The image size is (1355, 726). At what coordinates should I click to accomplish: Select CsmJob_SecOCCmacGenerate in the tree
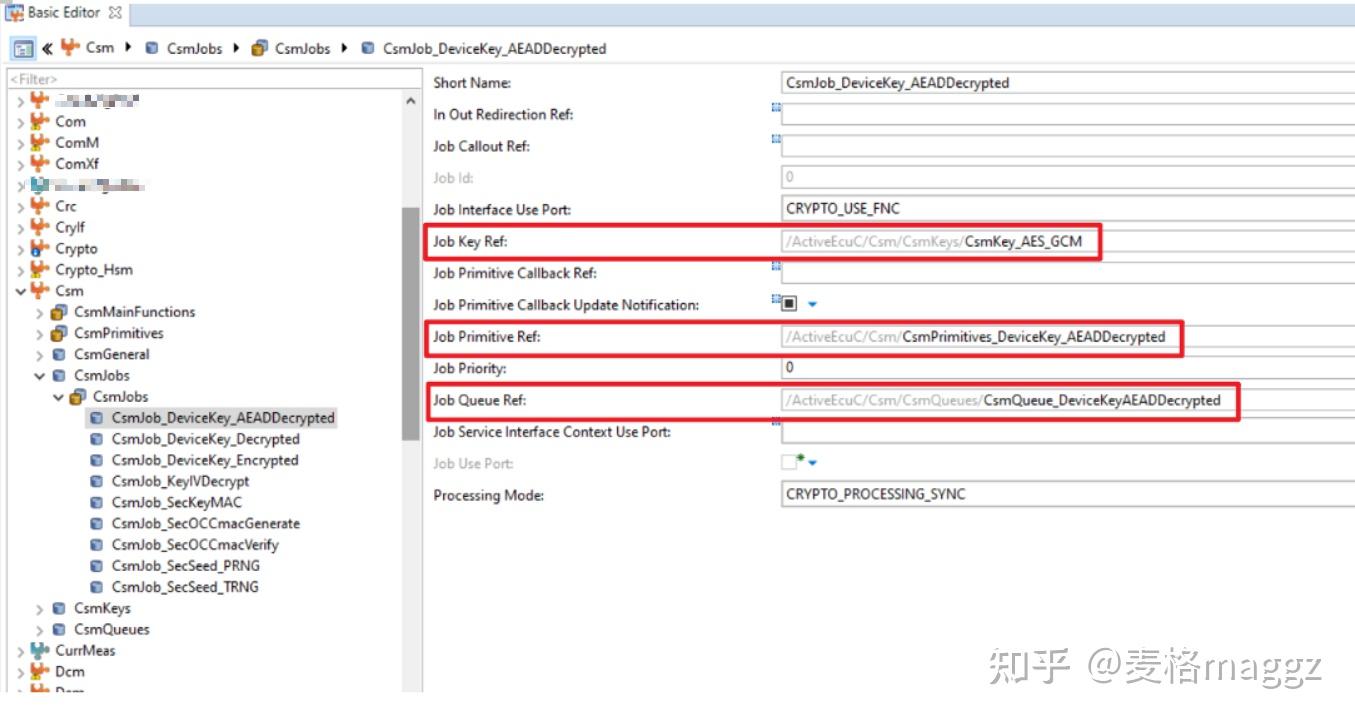(x=206, y=523)
